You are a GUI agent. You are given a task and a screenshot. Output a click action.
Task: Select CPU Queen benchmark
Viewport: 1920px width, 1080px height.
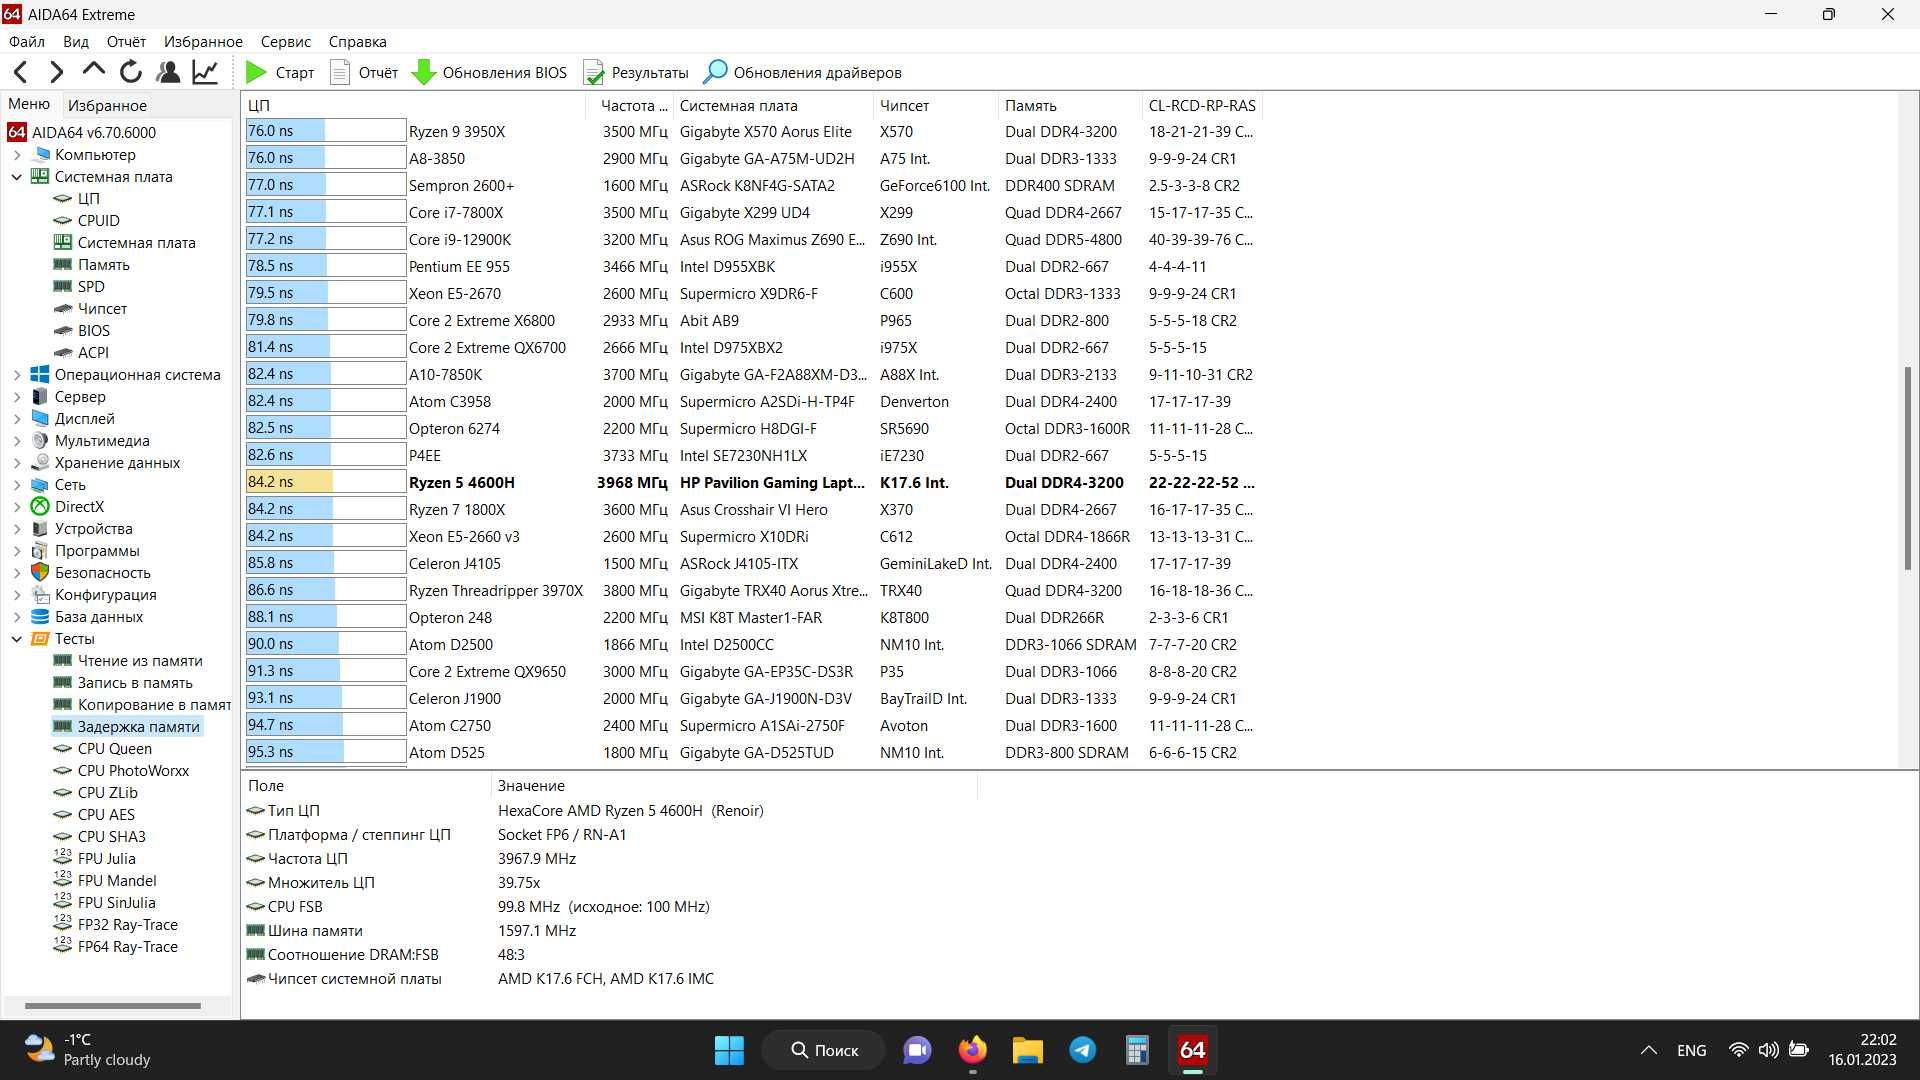(103, 749)
